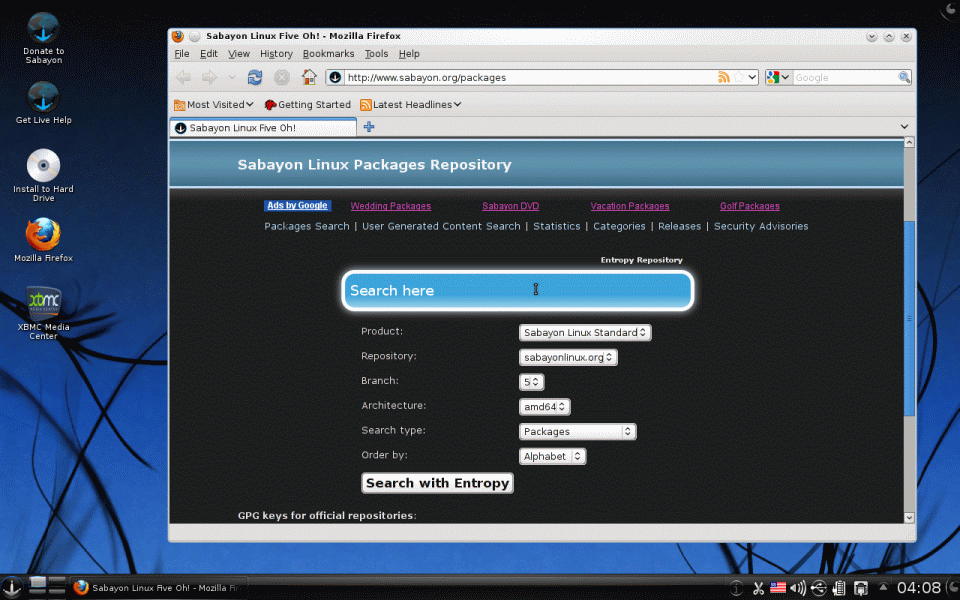Open the USB device notifier tray icon
This screenshot has height=600, width=960.
(x=819, y=588)
